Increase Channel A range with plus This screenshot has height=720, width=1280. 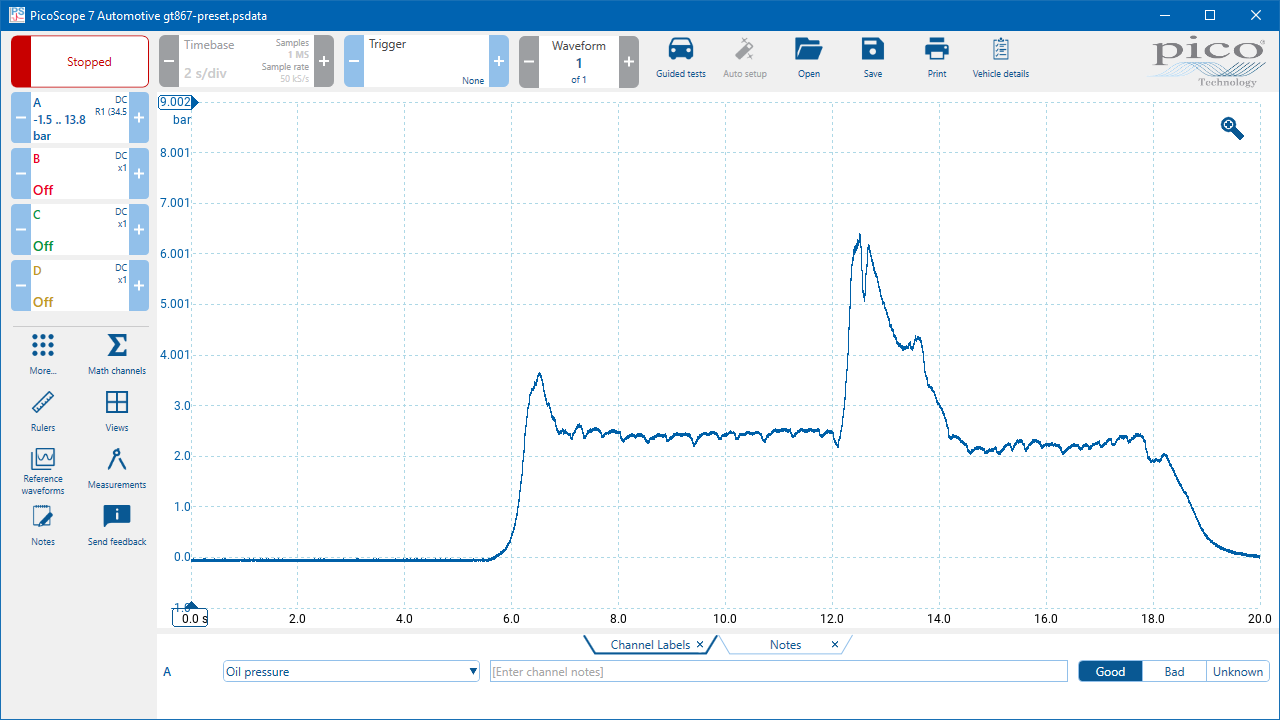139,118
